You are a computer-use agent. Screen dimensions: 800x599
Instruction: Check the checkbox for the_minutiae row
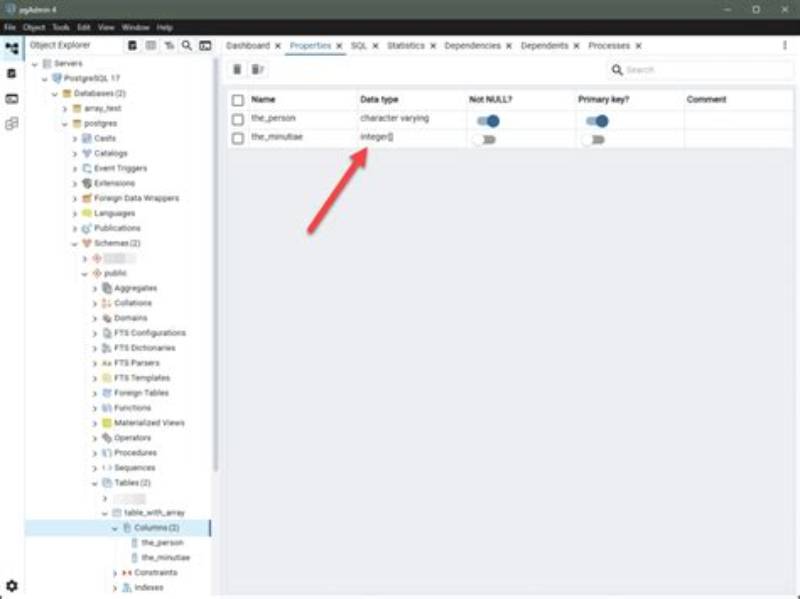coord(238,138)
